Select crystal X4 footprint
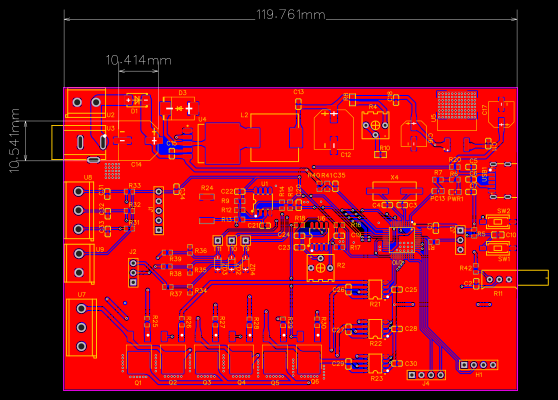 point(394,192)
